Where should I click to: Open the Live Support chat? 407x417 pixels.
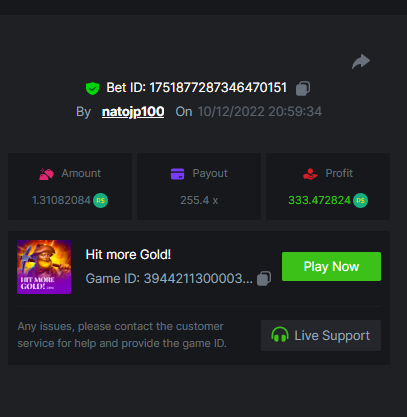coord(321,335)
